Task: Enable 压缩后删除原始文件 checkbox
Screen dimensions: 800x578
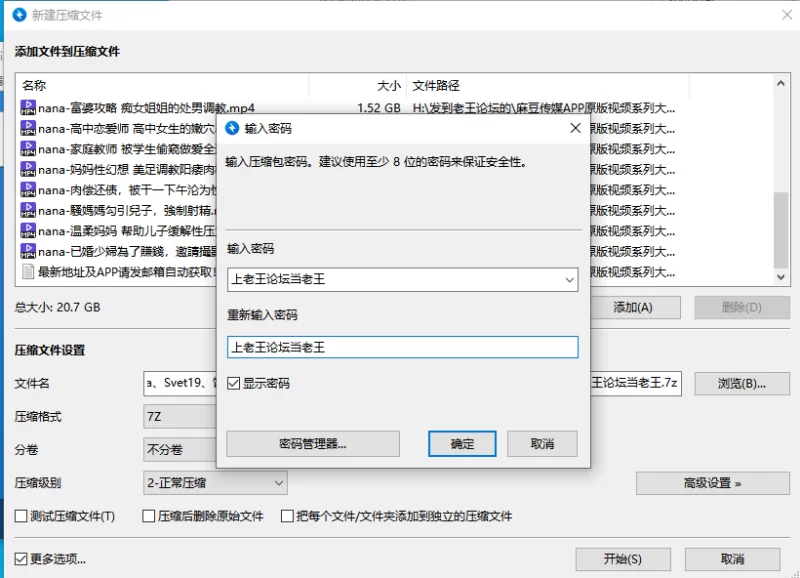Action: [x=148, y=516]
